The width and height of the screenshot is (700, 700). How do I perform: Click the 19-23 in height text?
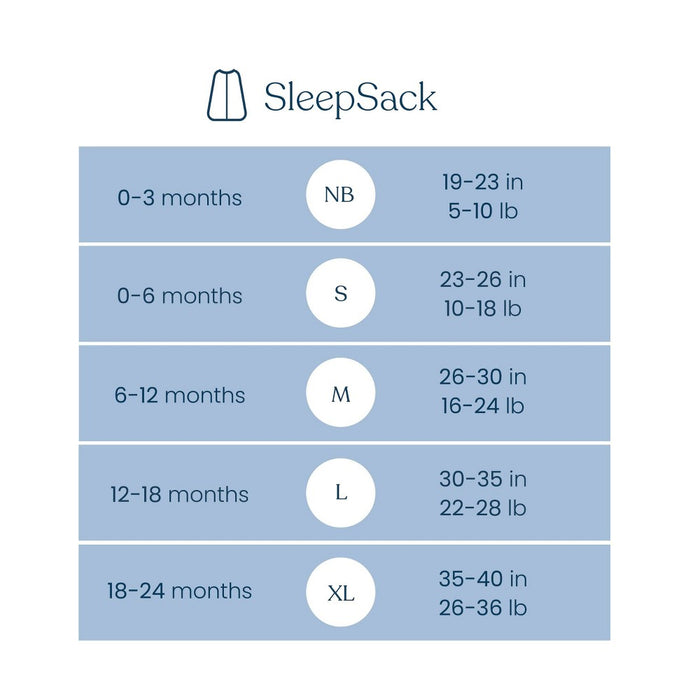click(483, 183)
